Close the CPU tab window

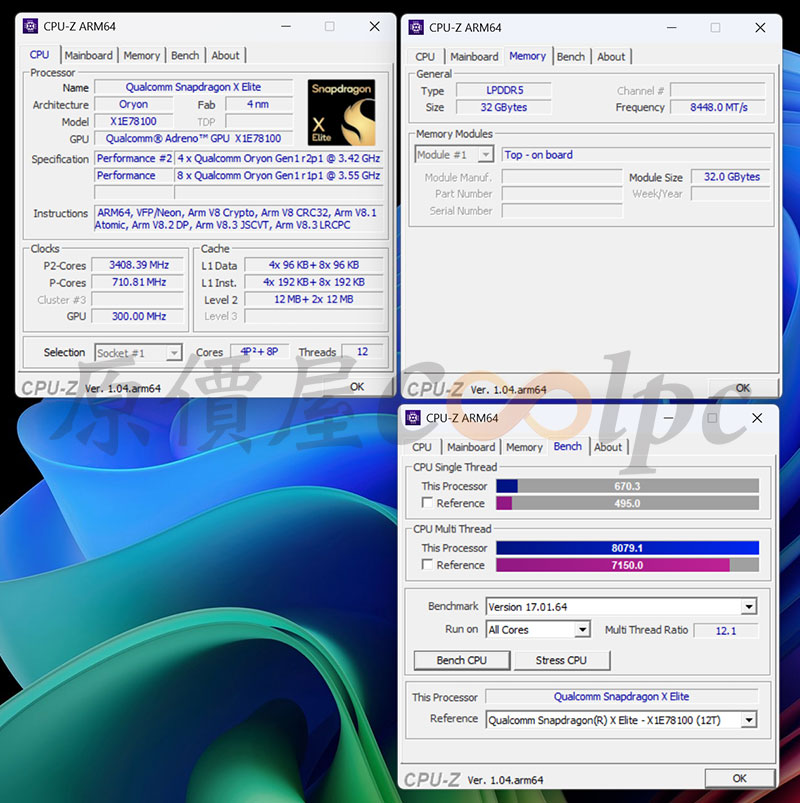[x=374, y=26]
